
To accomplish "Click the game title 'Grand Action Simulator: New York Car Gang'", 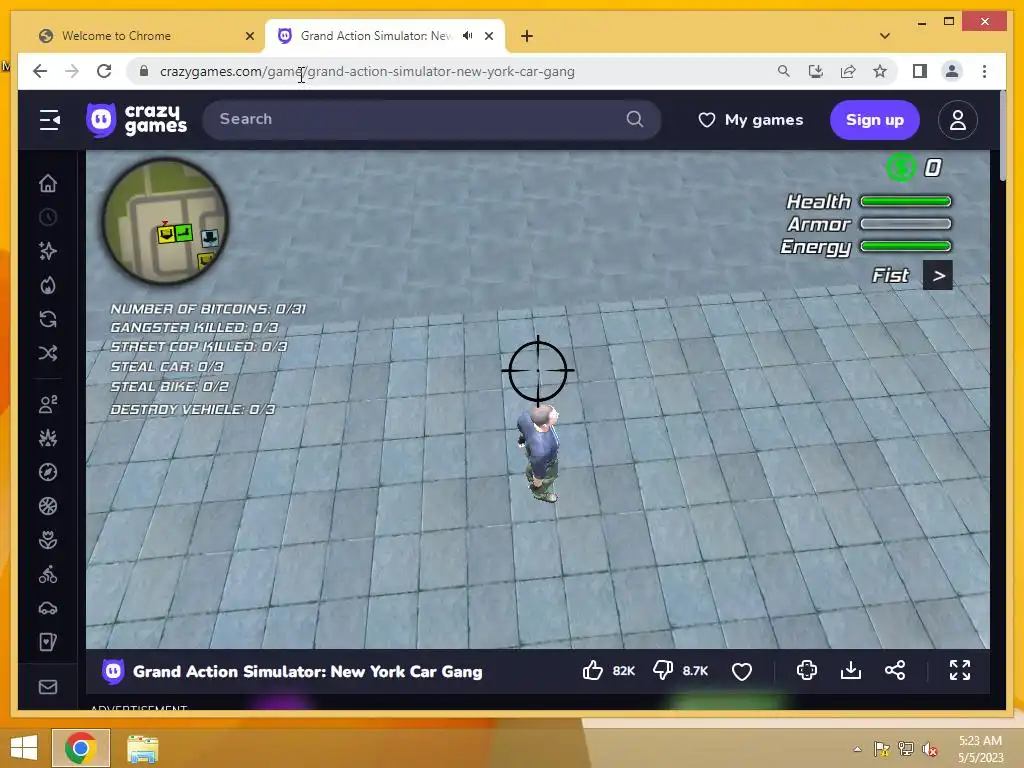I will (308, 672).
